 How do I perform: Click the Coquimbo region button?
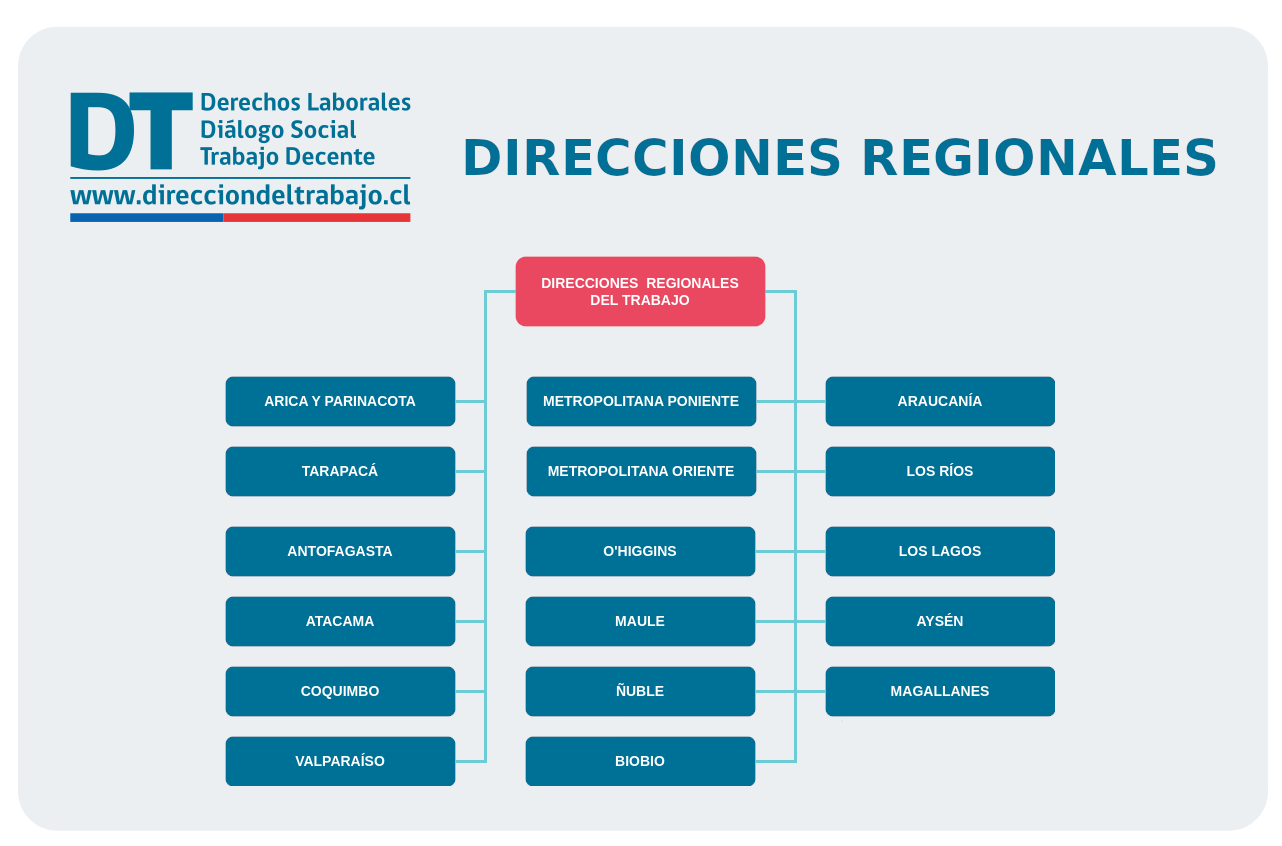[340, 691]
